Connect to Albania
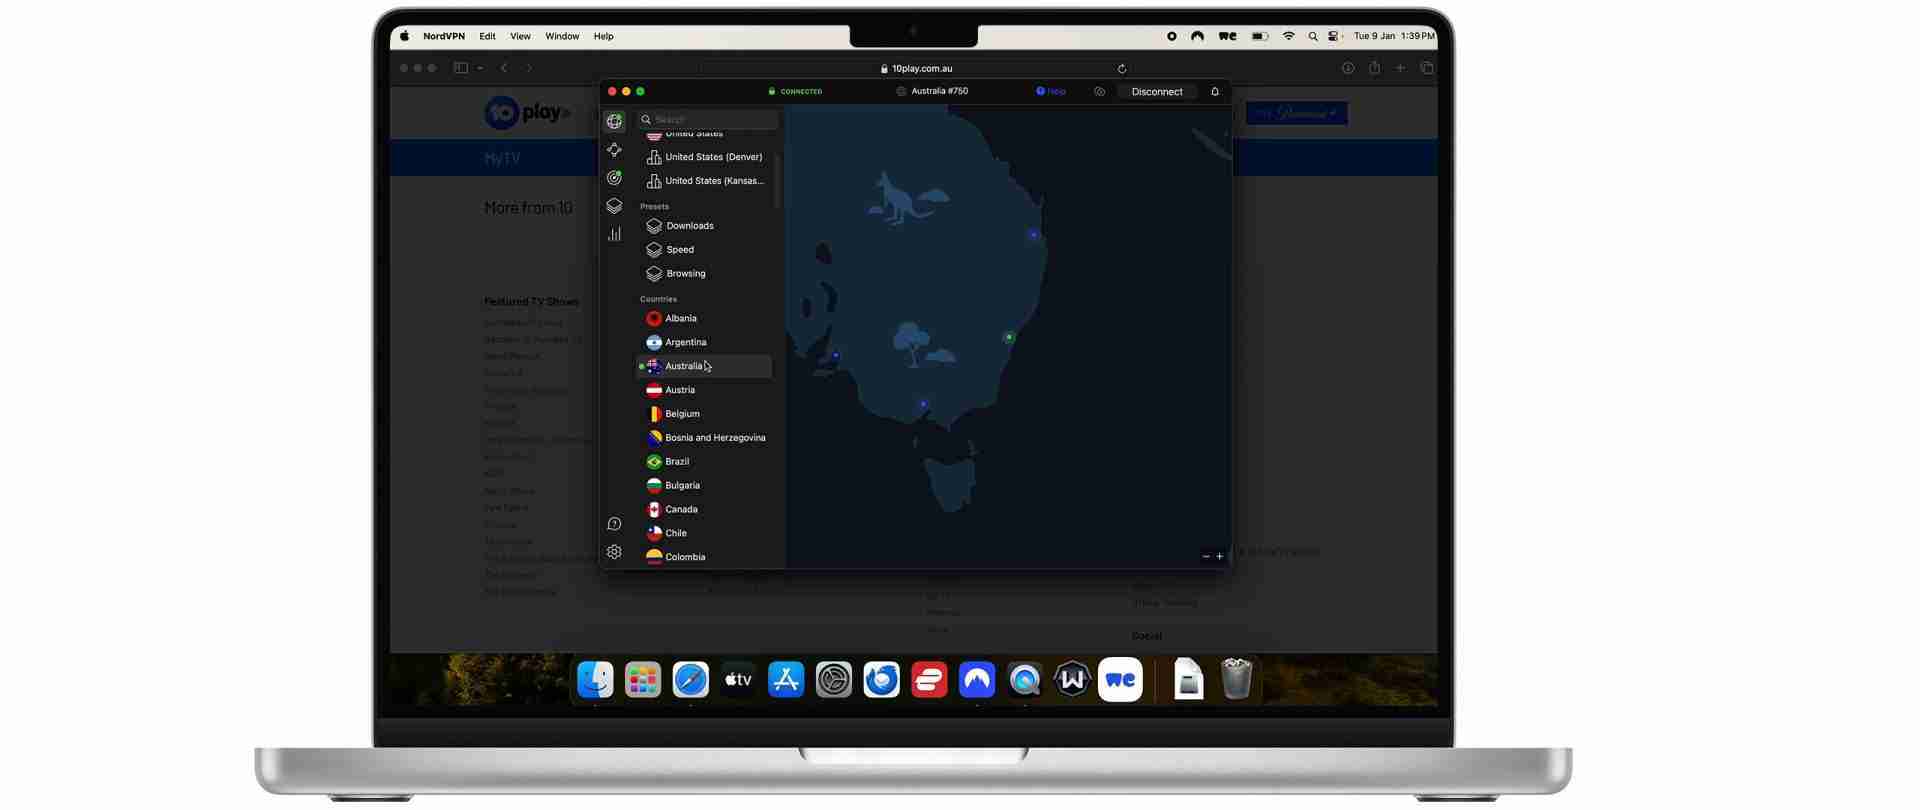Image resolution: width=1920 pixels, height=810 pixels. pyautogui.click(x=705, y=319)
